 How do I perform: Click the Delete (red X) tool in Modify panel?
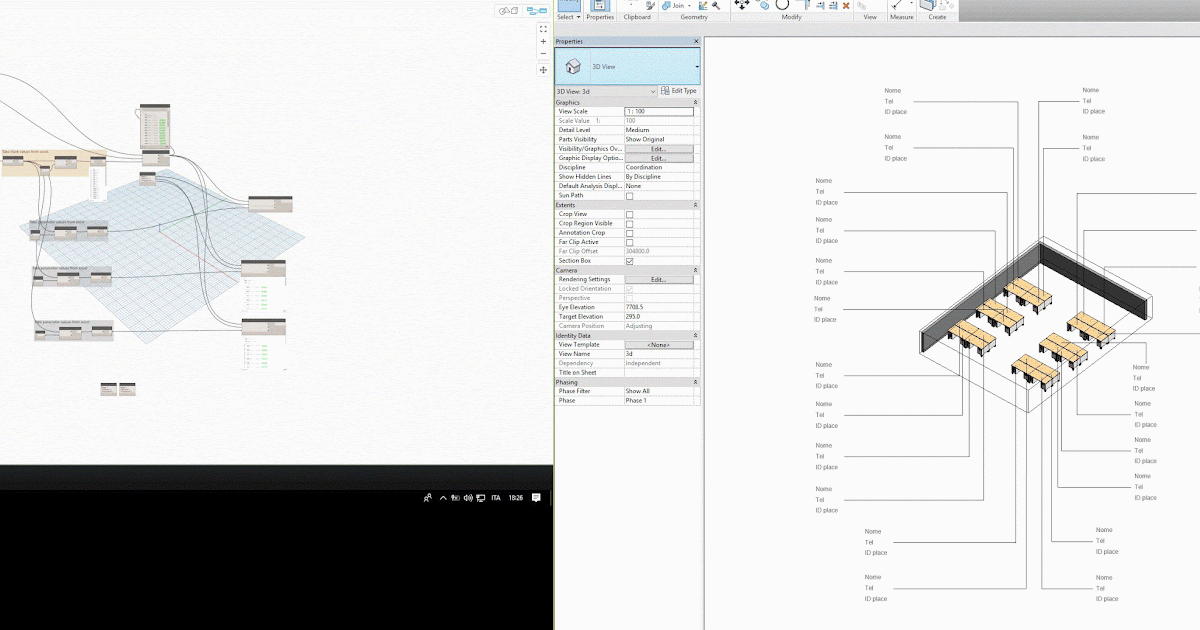(x=847, y=6)
